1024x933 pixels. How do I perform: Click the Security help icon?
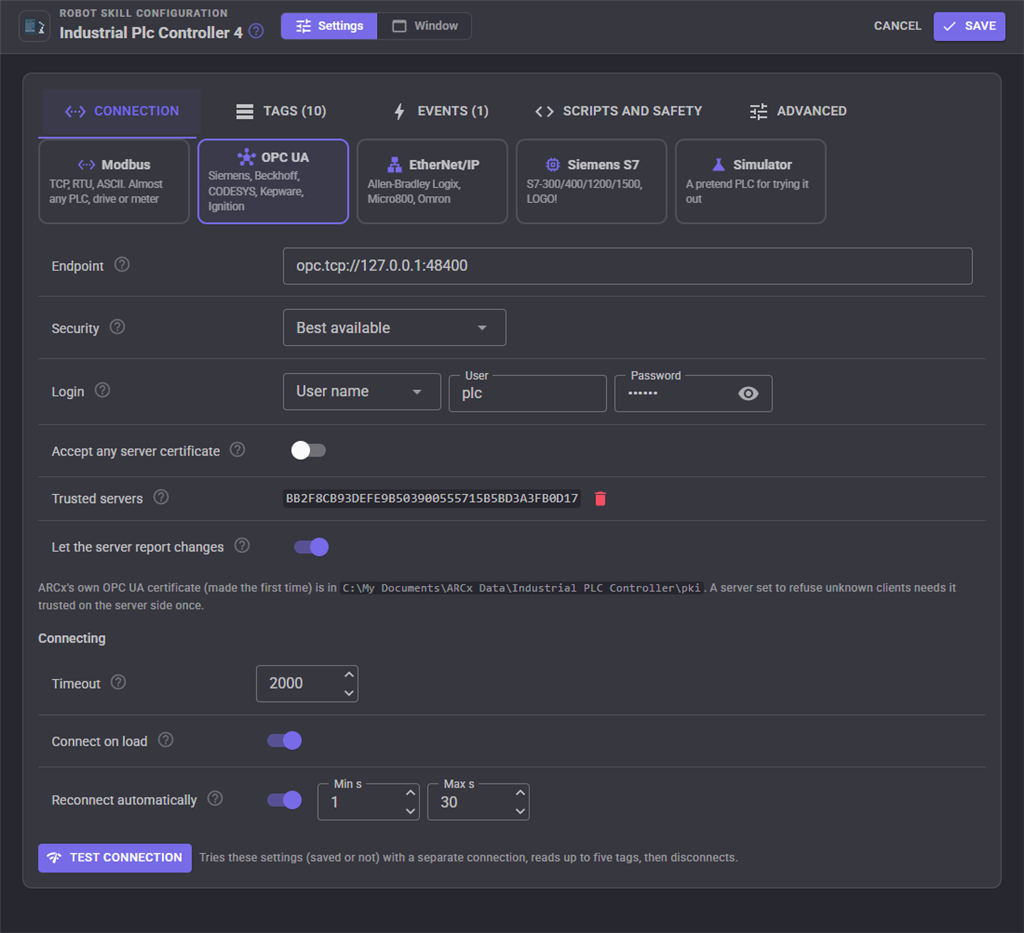pyautogui.click(x=118, y=327)
